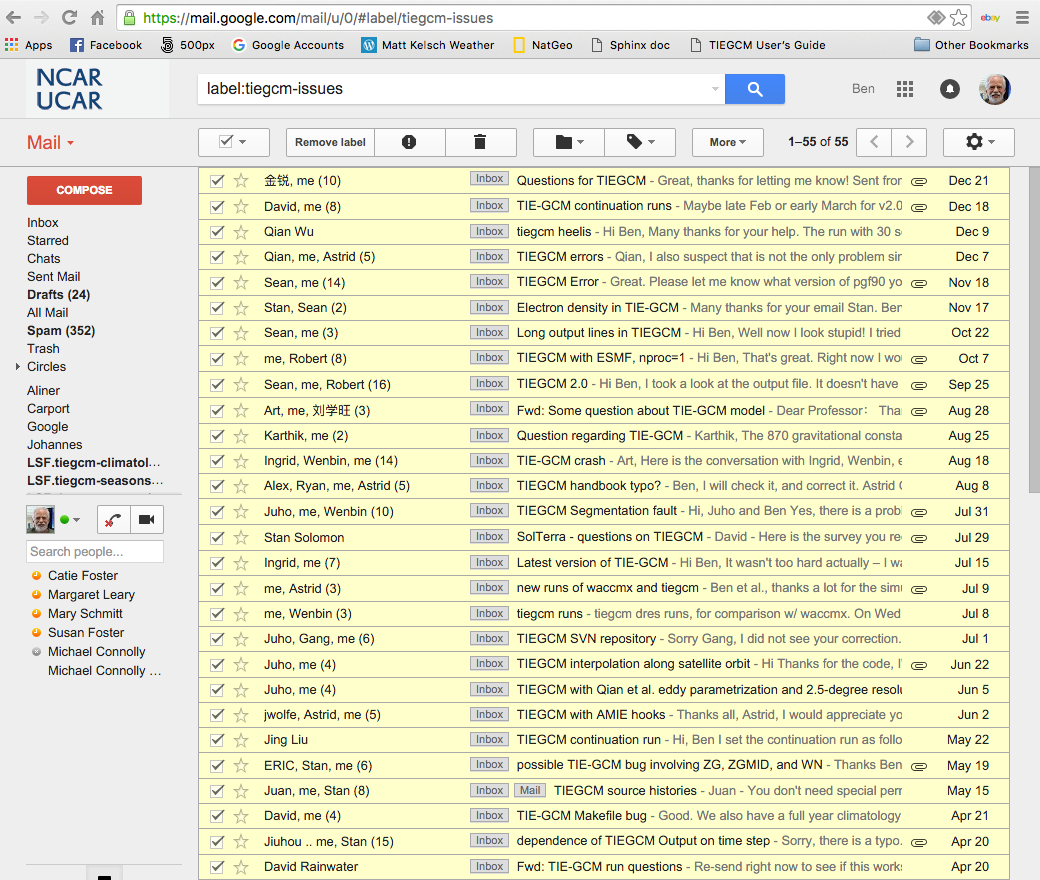Viewport: 1040px width, 880px height.
Task: Open the Google apps grid
Action: point(905,89)
